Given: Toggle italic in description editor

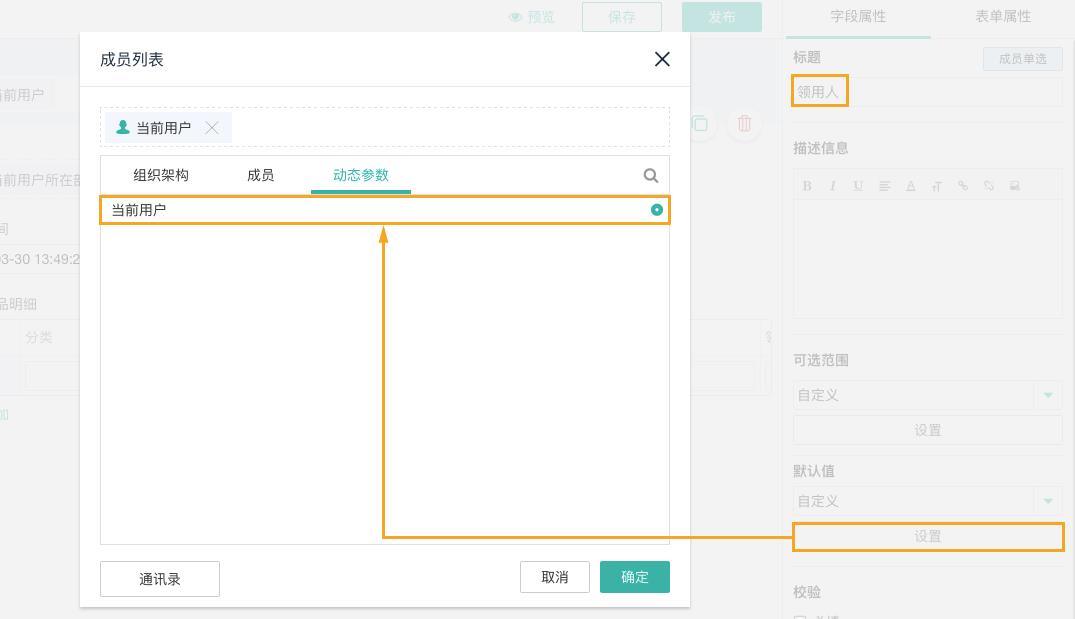Looking at the screenshot, I should click(x=833, y=186).
